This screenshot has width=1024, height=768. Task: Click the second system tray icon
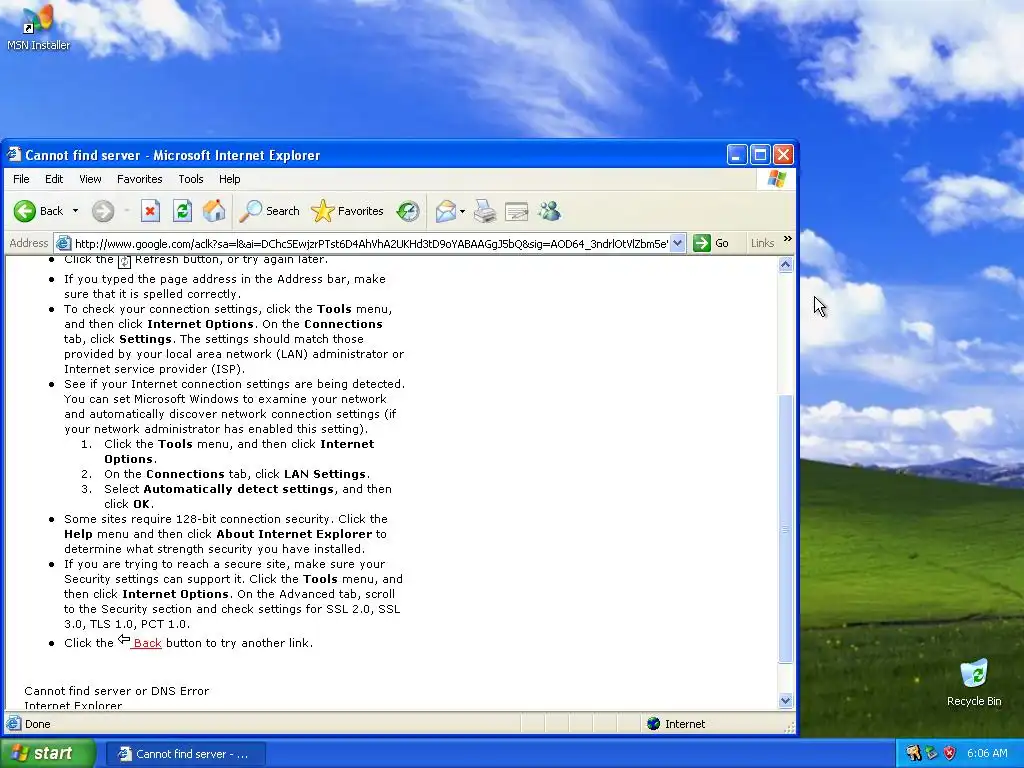[931, 753]
